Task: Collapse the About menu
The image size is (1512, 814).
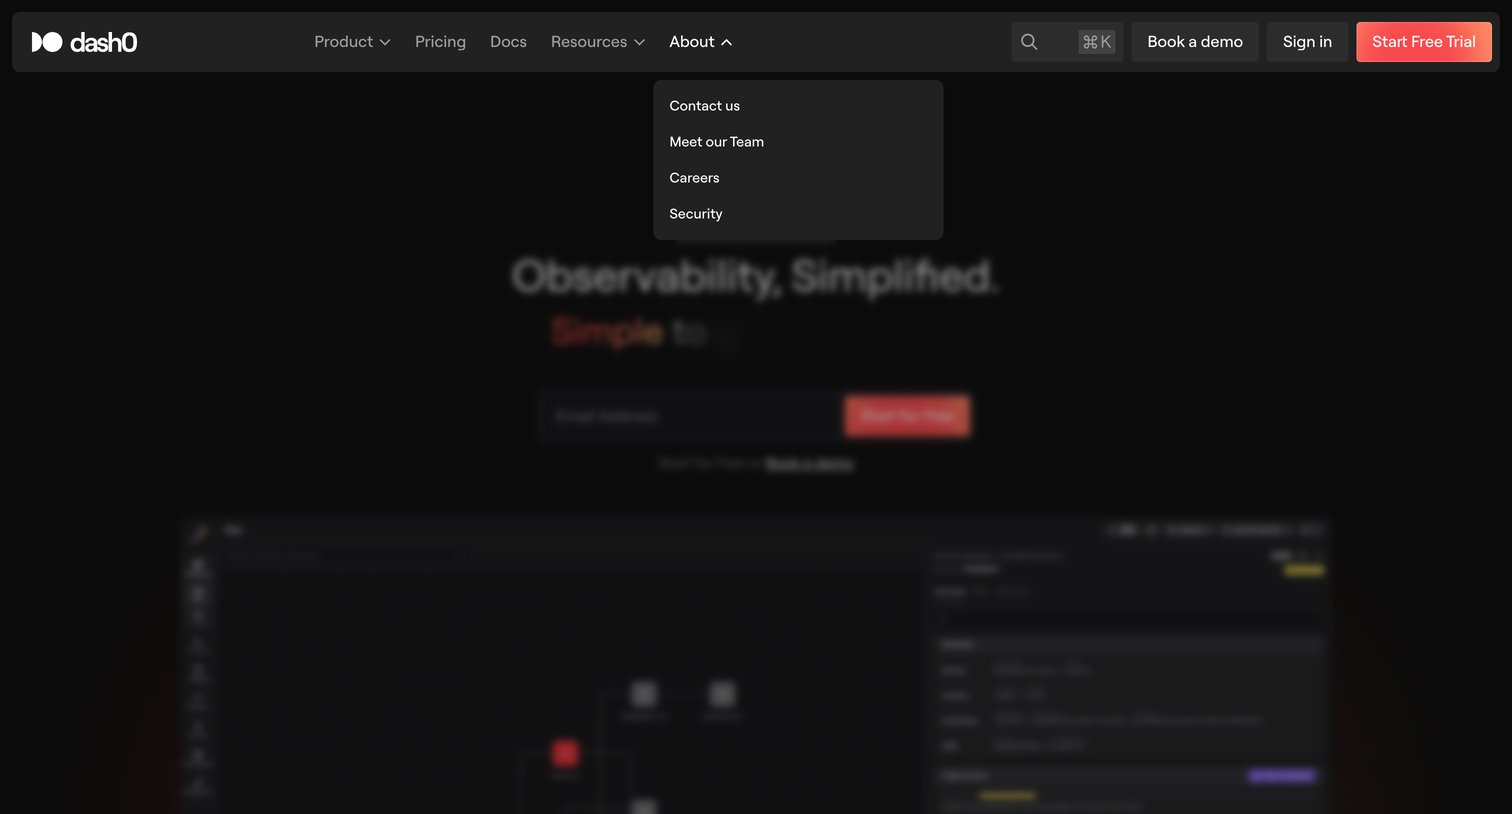Action: click(x=701, y=42)
